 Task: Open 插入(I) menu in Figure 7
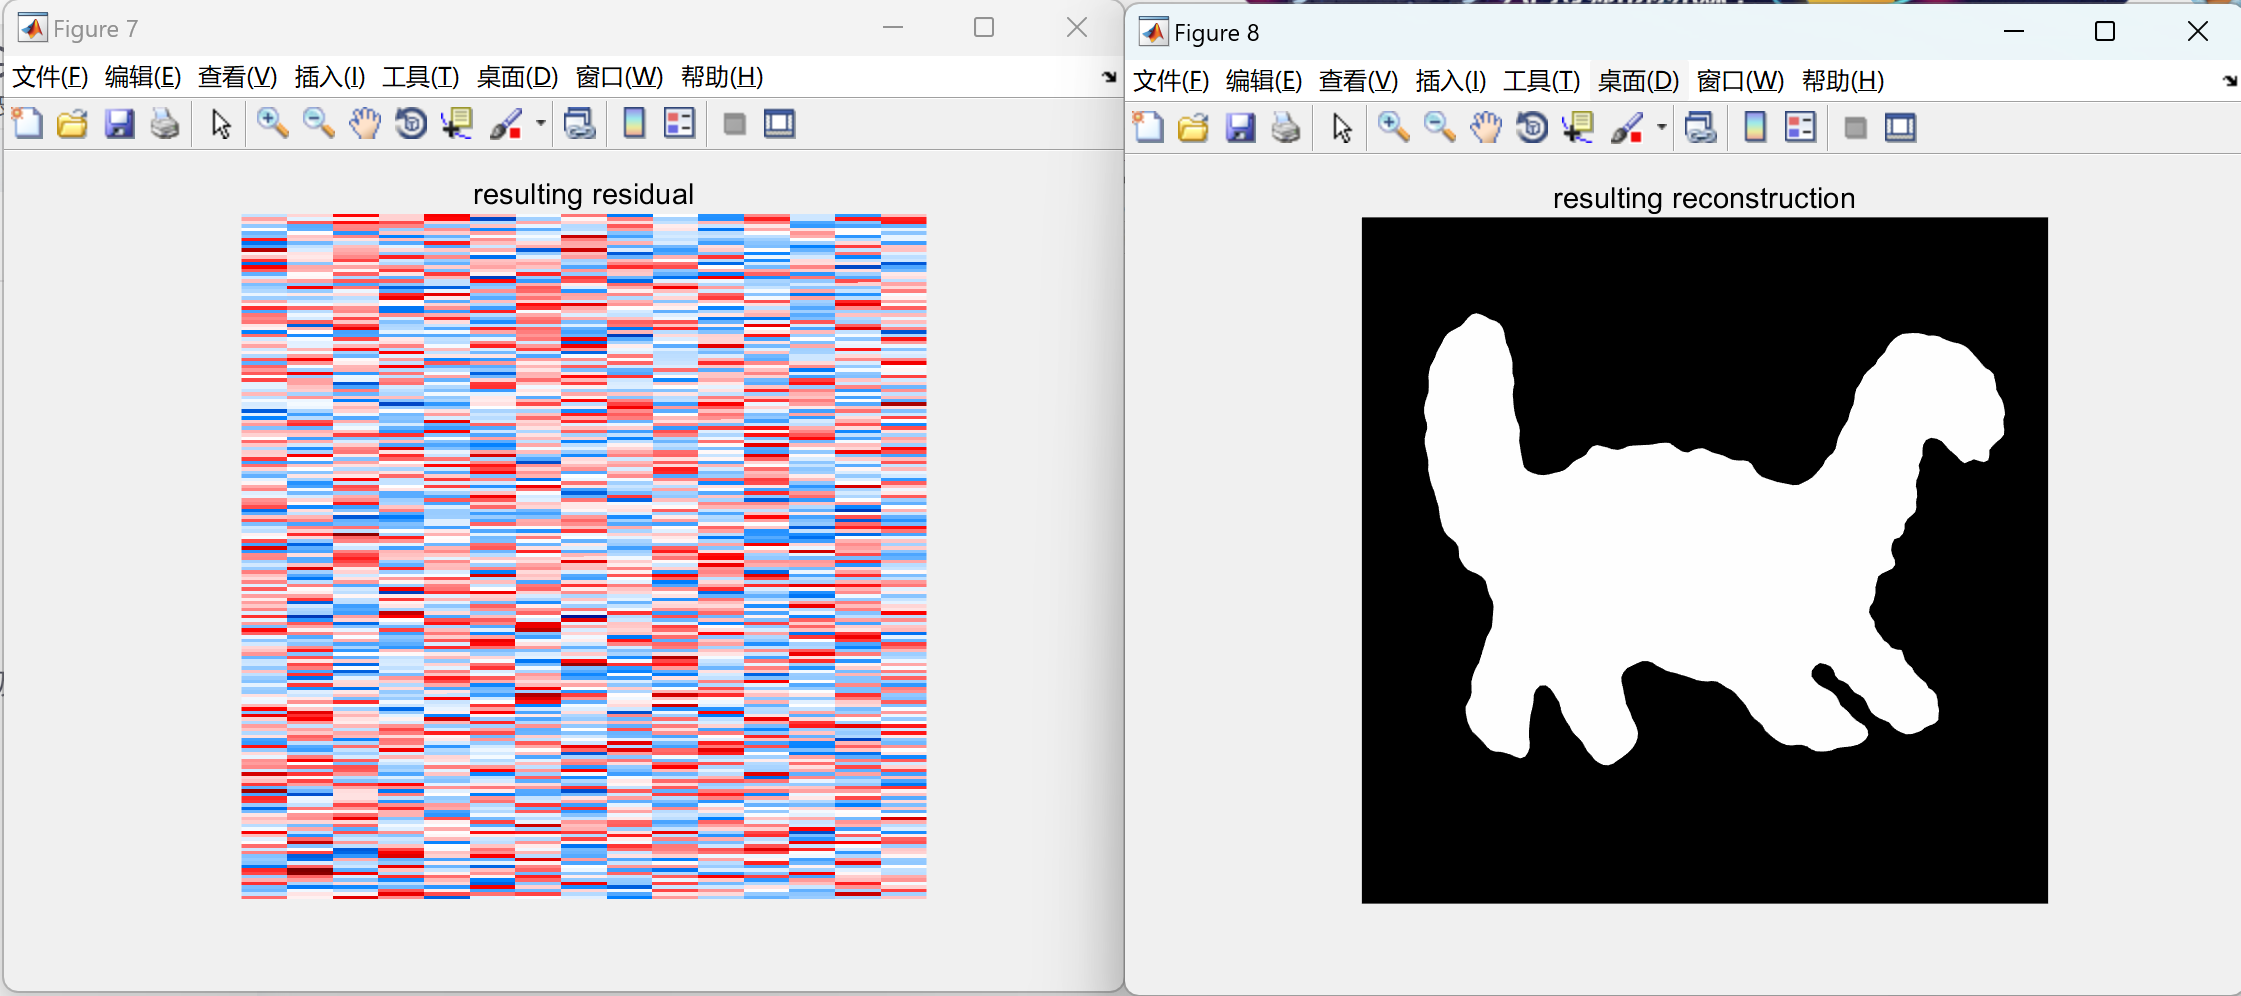tap(330, 77)
